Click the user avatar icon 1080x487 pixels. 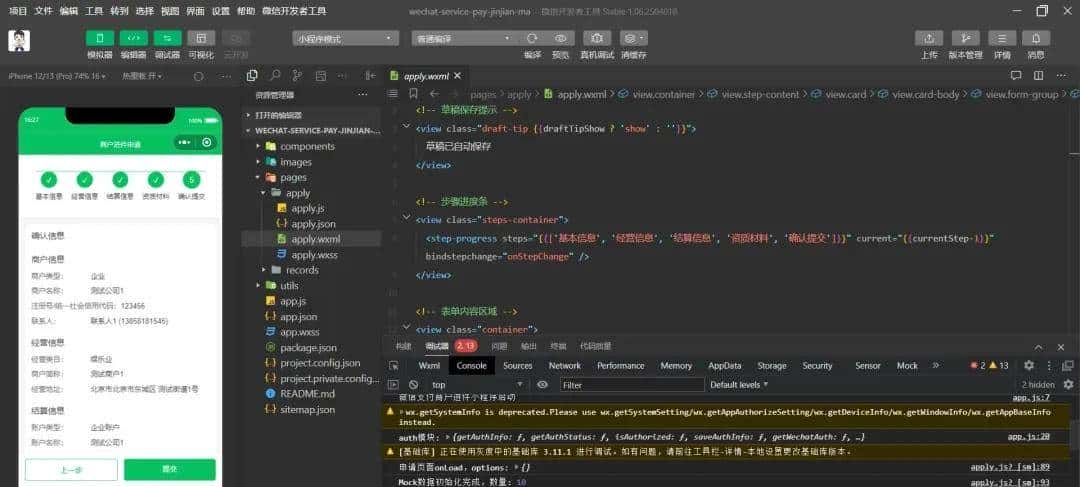pyautogui.click(x=19, y=41)
